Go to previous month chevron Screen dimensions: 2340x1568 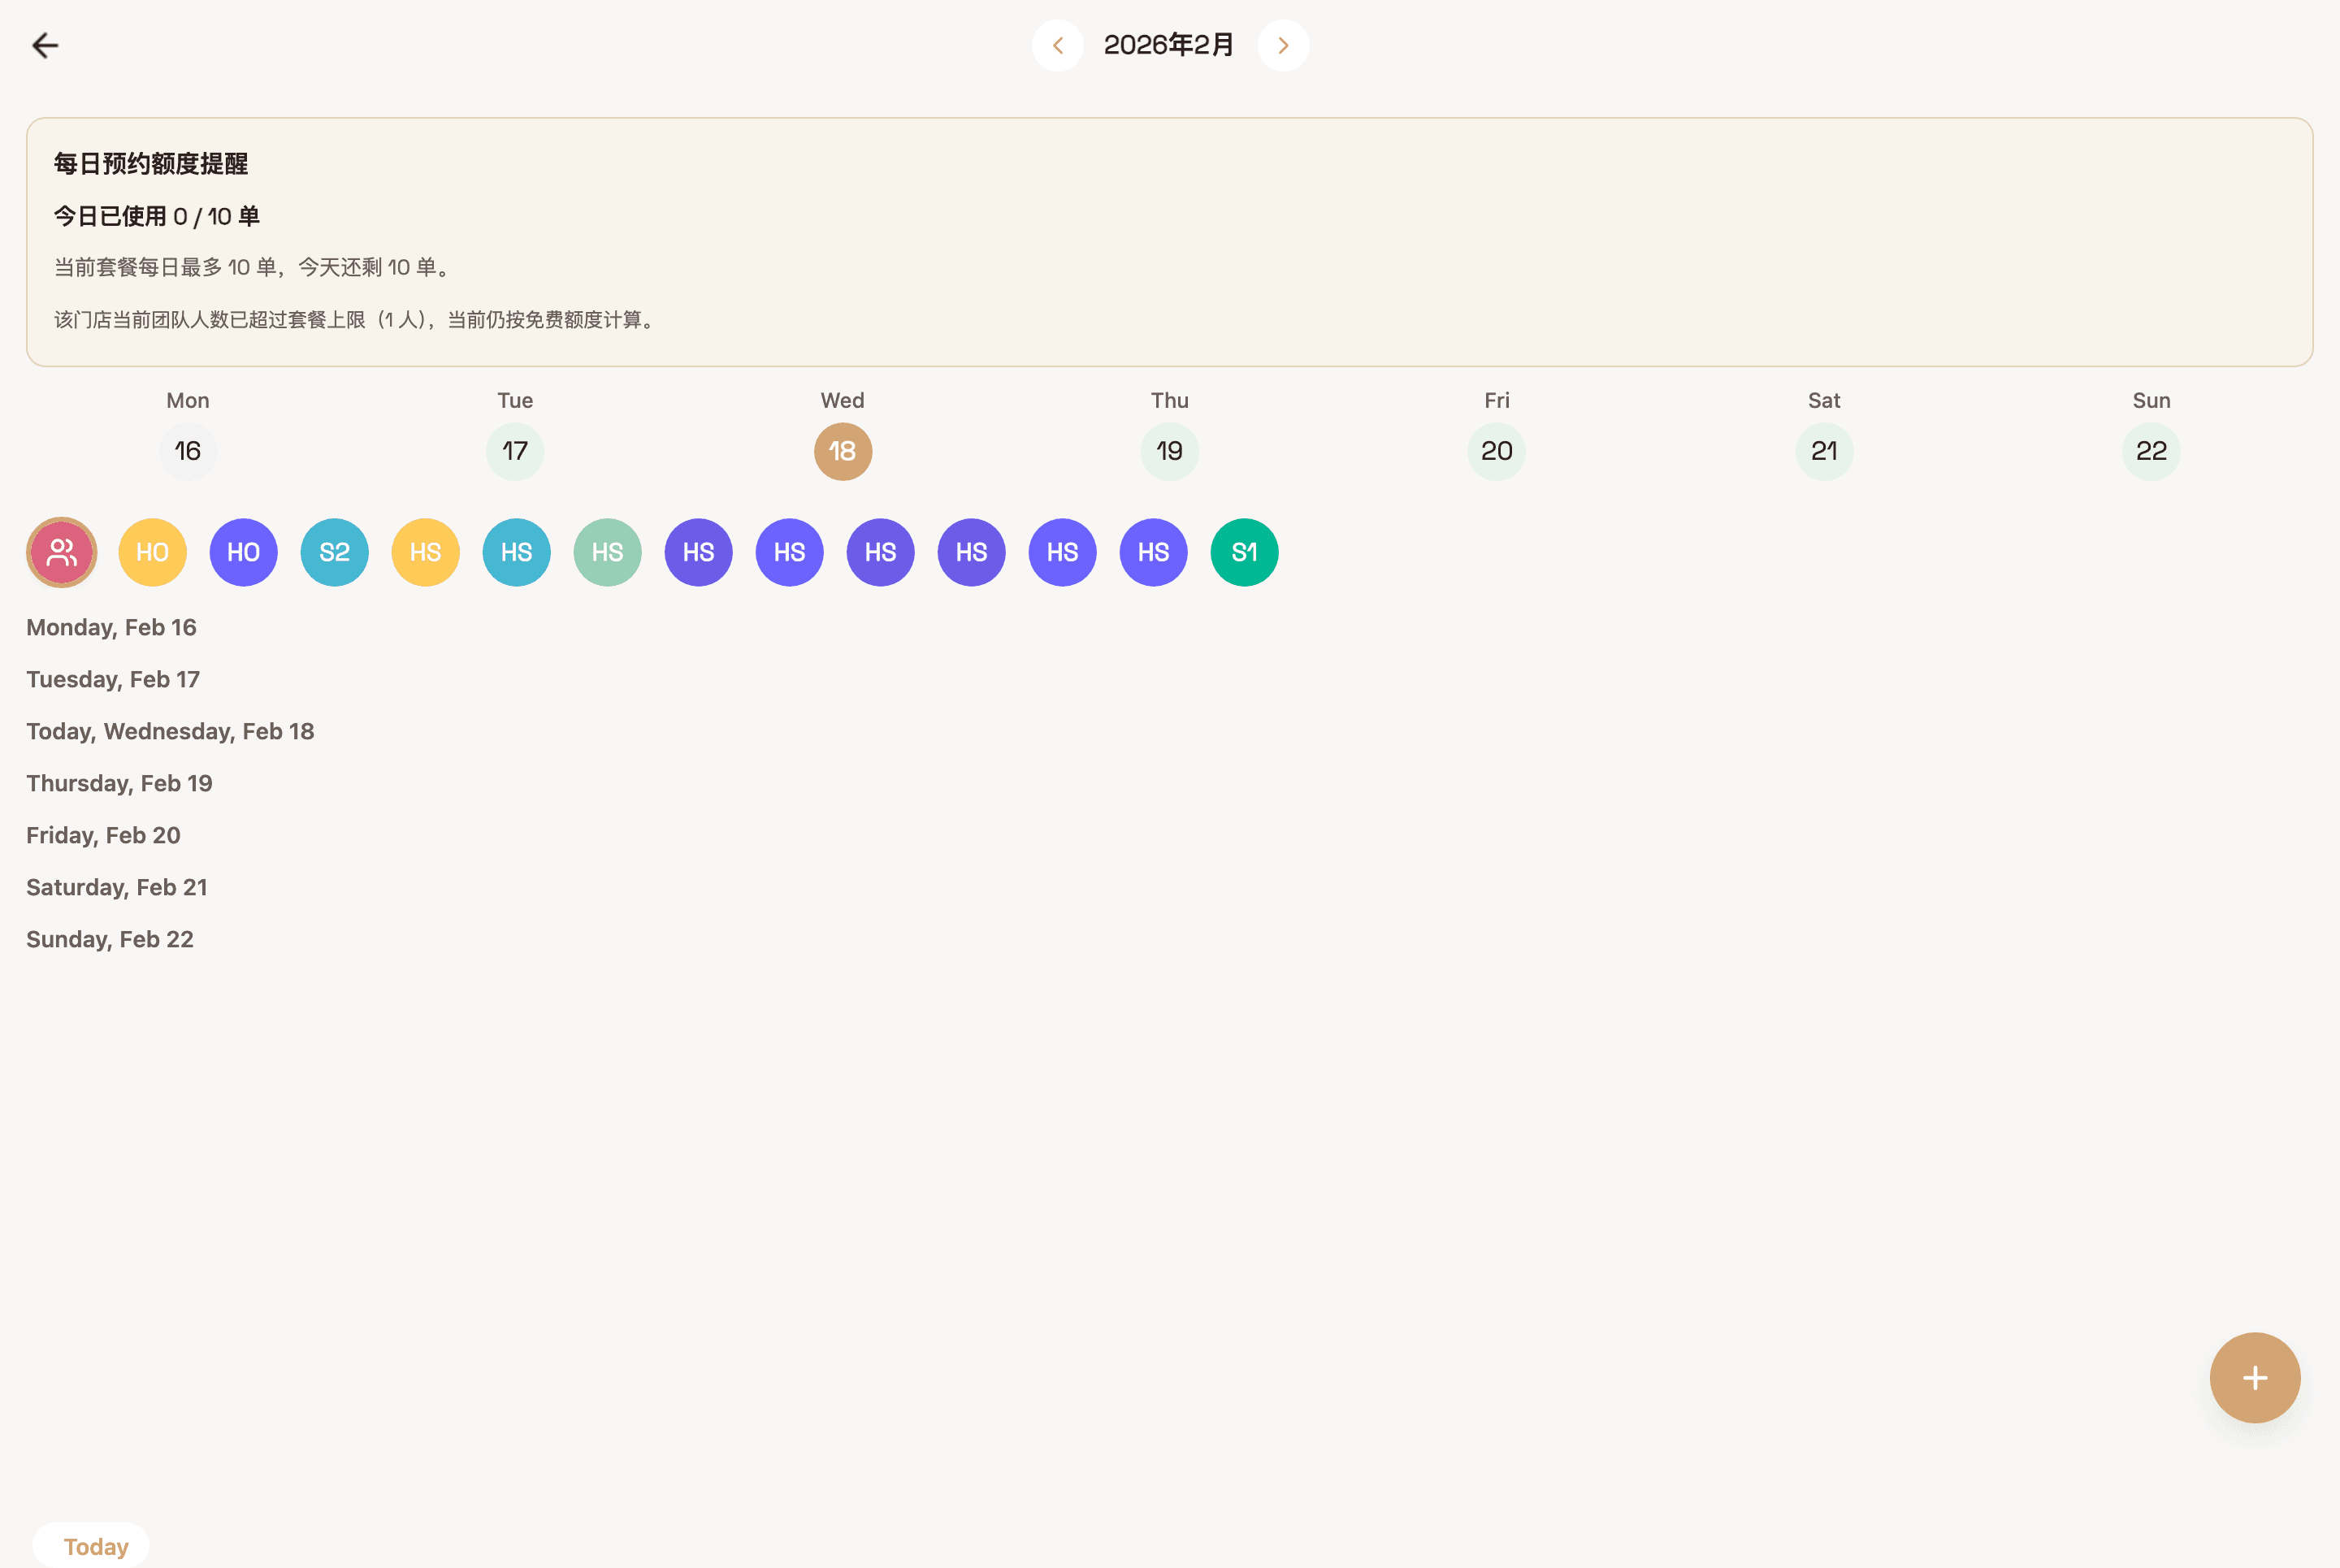1057,45
